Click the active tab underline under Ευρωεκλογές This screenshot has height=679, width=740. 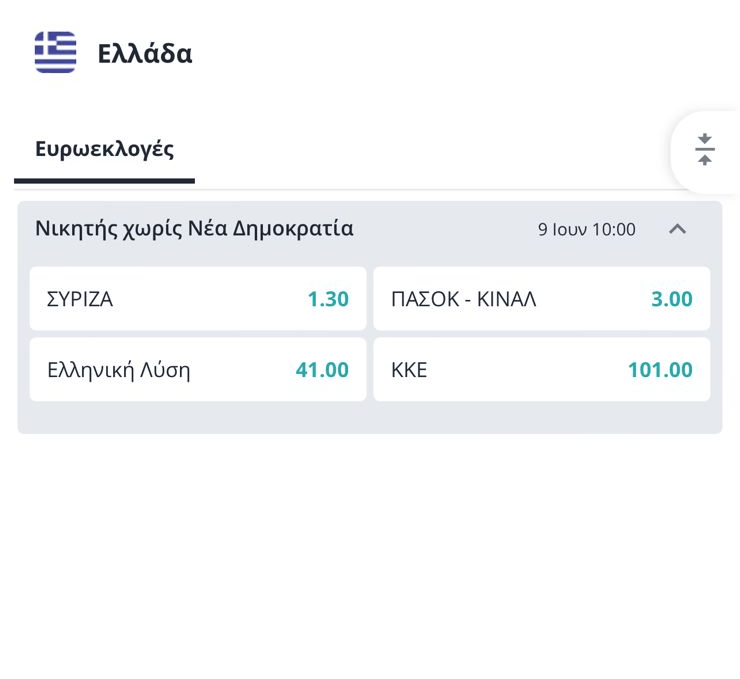point(104,181)
